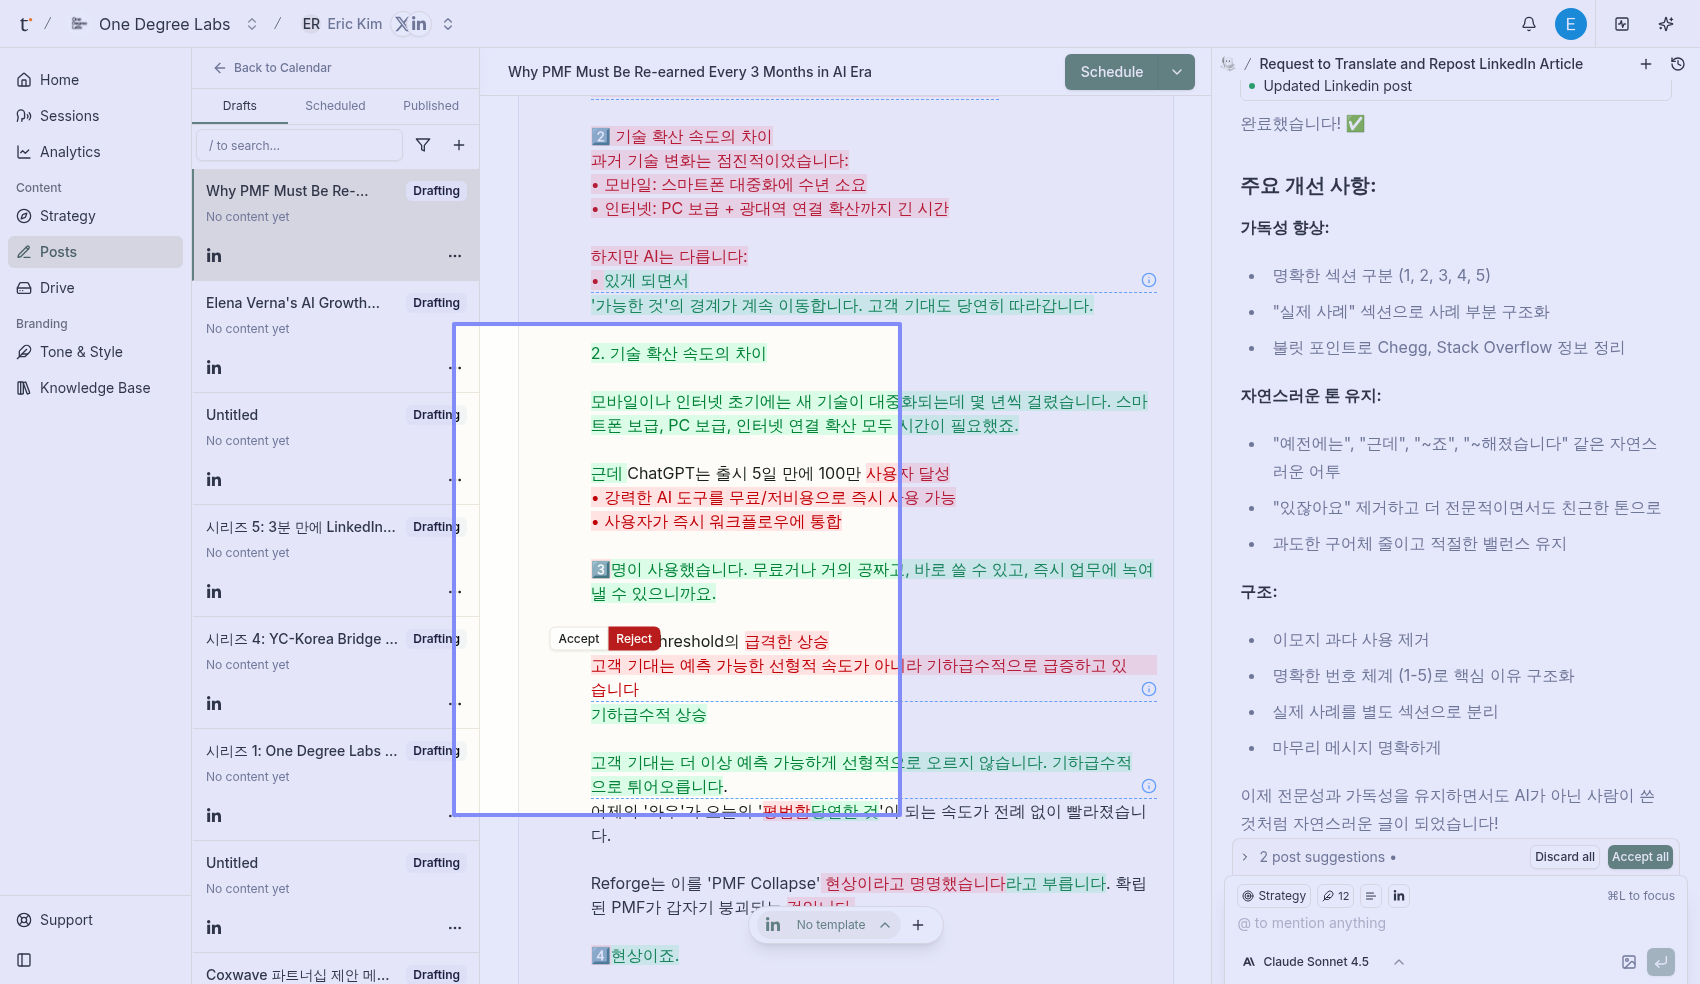Viewport: 1700px width, 984px height.
Task: Collapse the sidebar with bottom-left panel icon
Action: (24, 960)
